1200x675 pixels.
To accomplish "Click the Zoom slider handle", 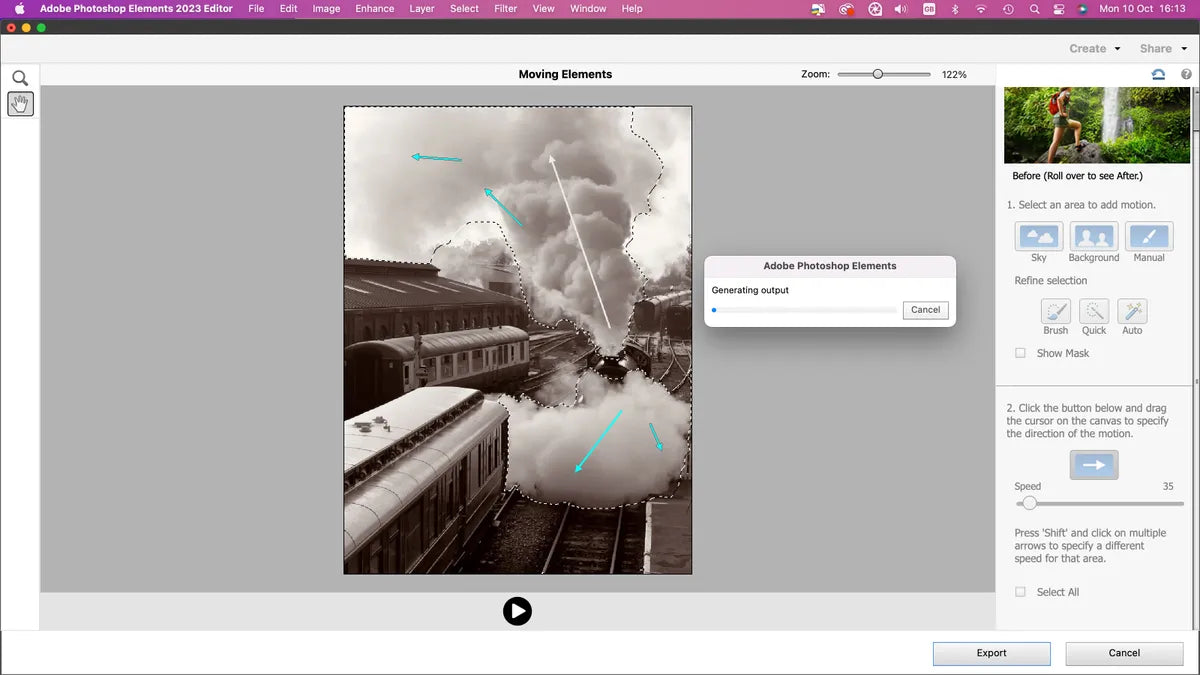I will [877, 74].
